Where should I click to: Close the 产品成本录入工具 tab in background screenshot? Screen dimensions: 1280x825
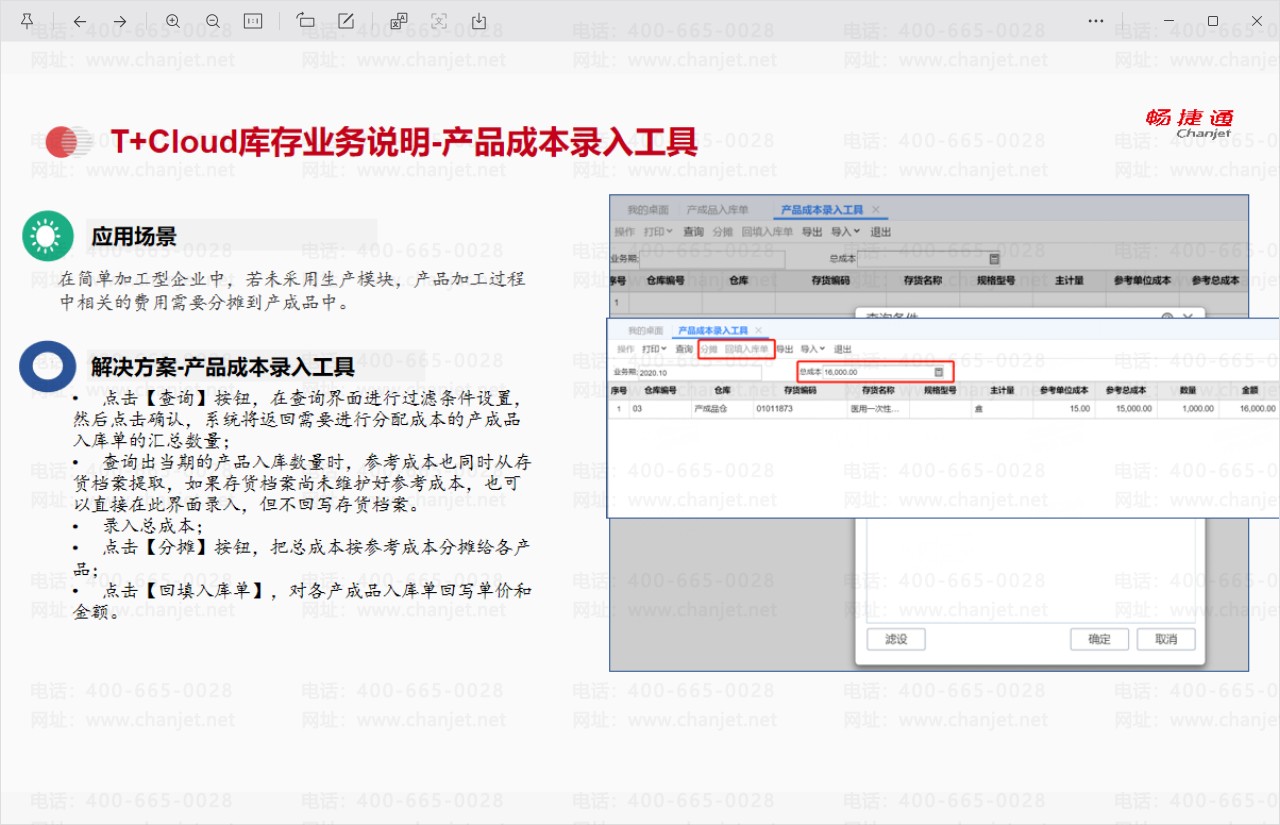coord(875,210)
